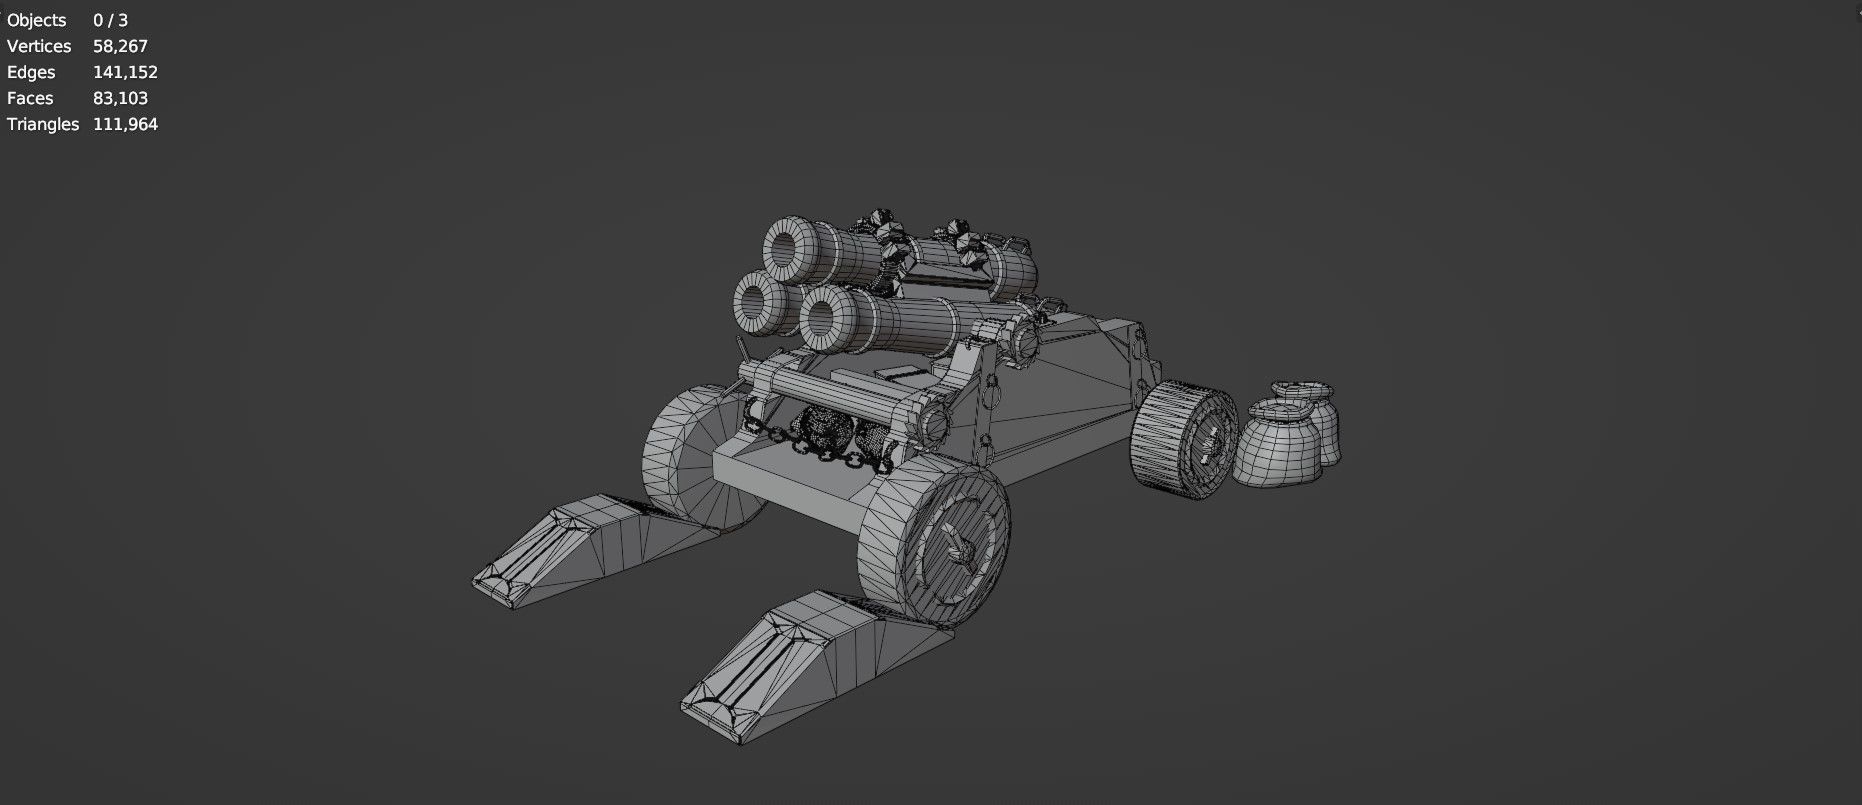
Task: Select the detached wheel beside the cart
Action: (1183, 440)
